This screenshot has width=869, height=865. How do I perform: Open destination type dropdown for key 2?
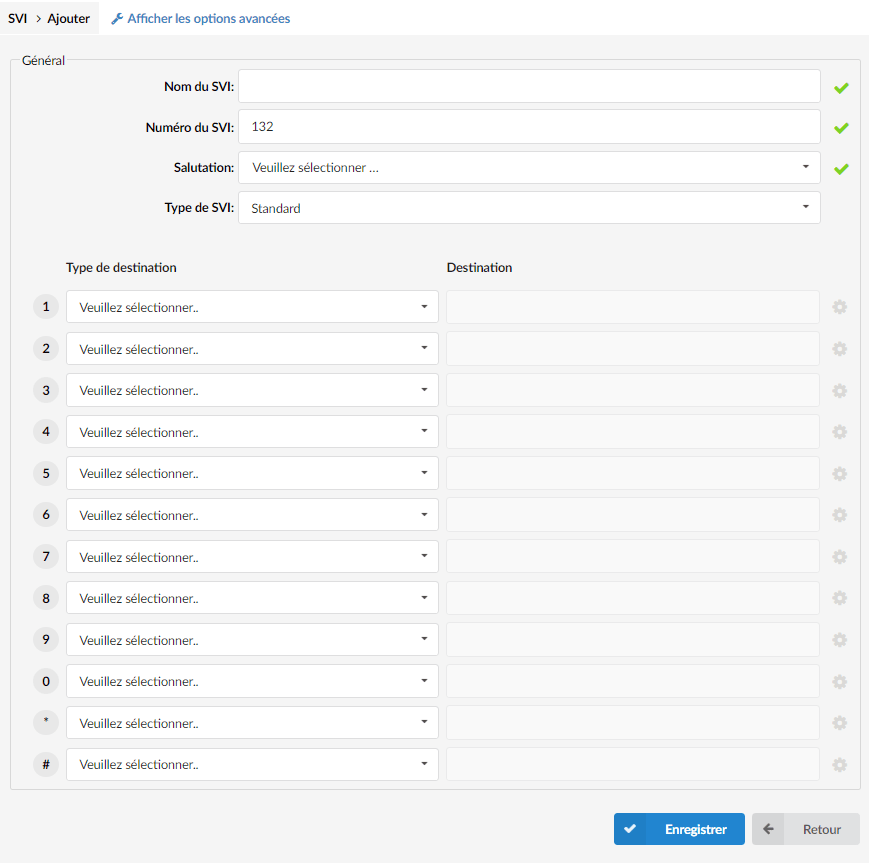point(252,349)
